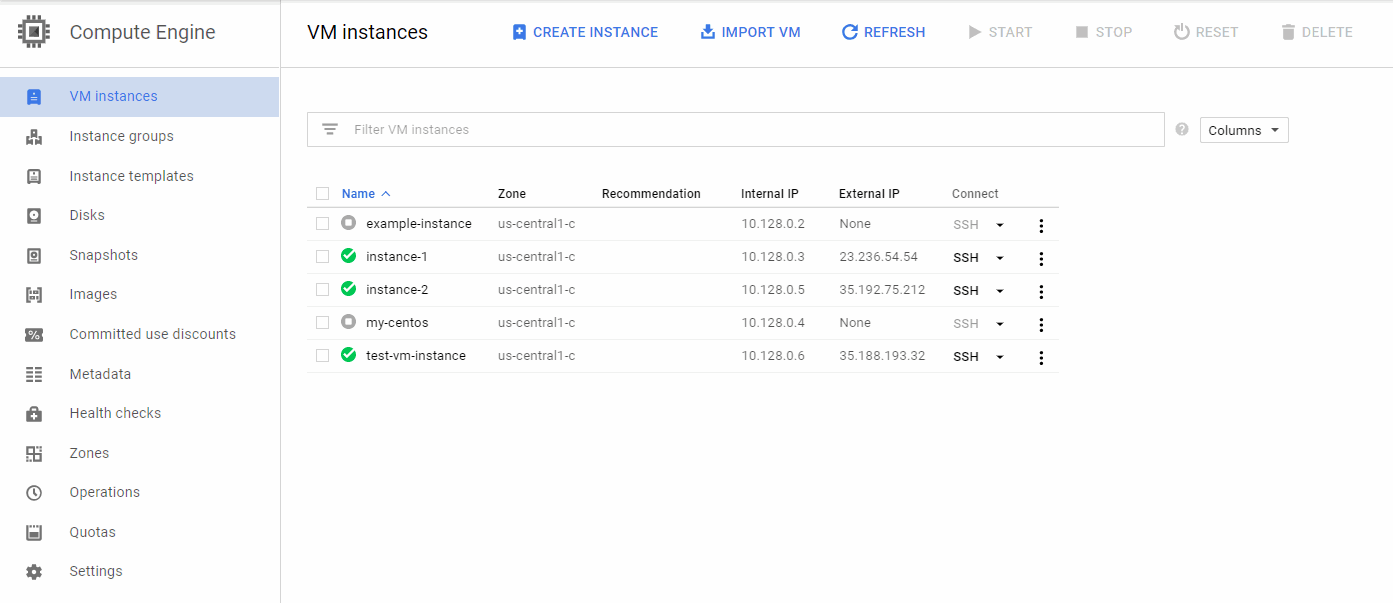This screenshot has height=603, width=1393.
Task: View the Operations log
Action: click(x=104, y=491)
